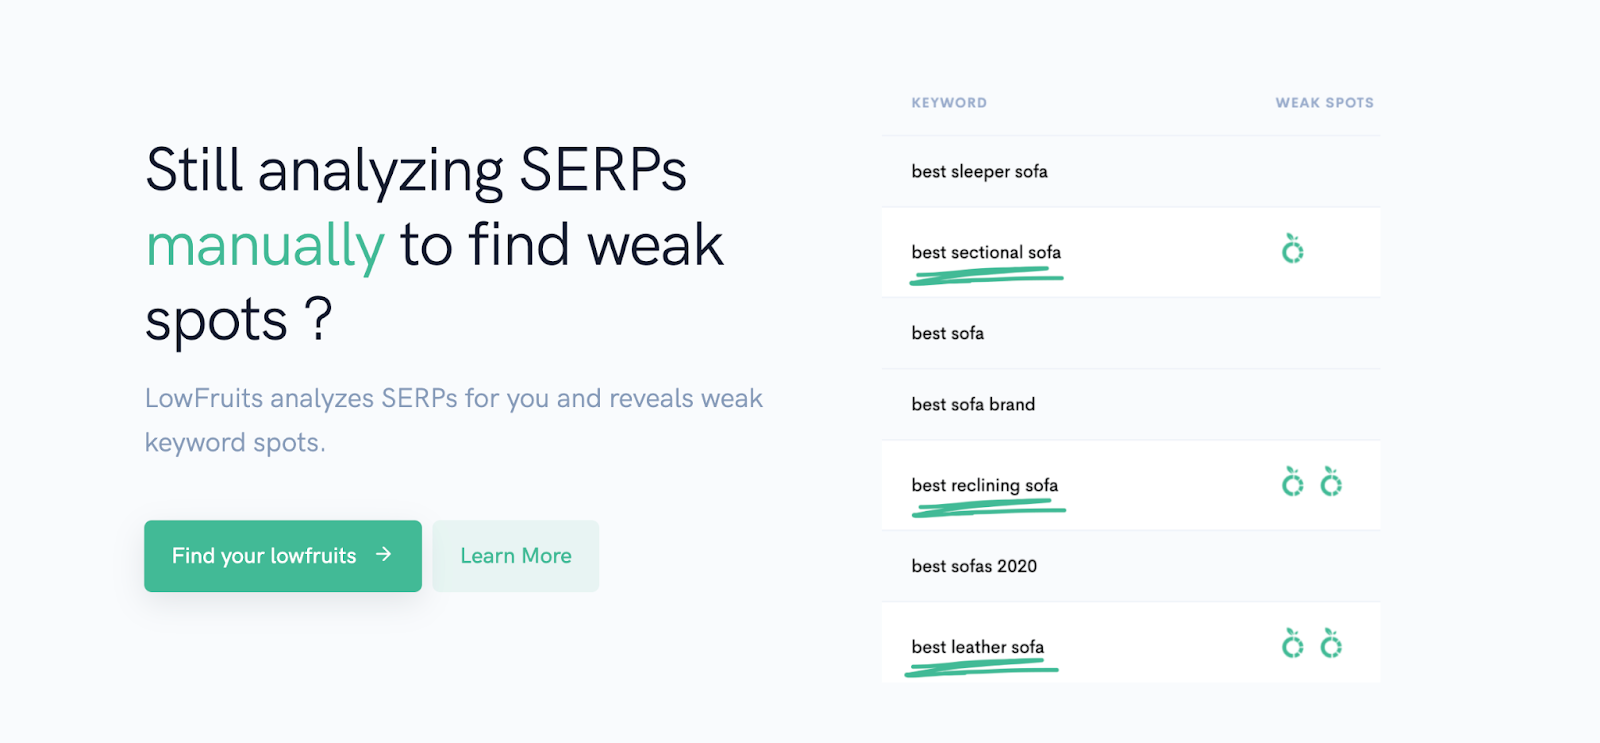1600x743 pixels.
Task: Click the second fruit icon for best leather sofa
Action: [x=1331, y=643]
